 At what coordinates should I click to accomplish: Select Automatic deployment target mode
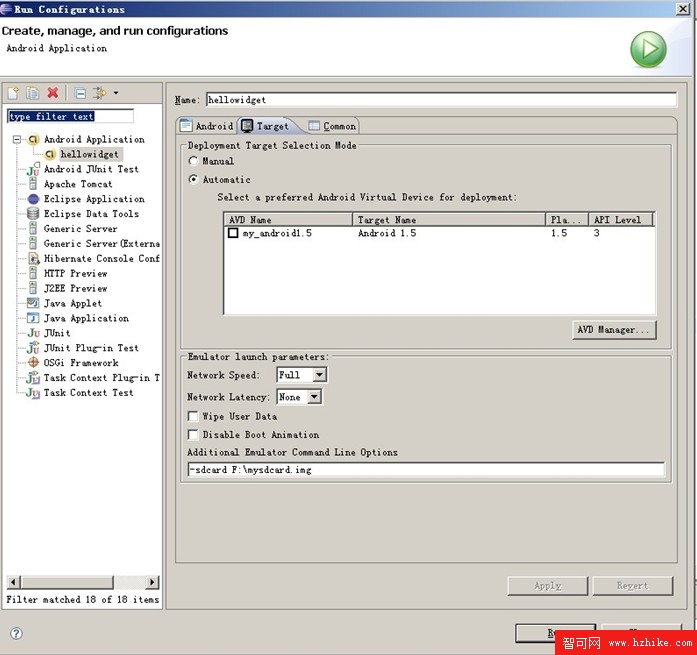pyautogui.click(x=193, y=180)
